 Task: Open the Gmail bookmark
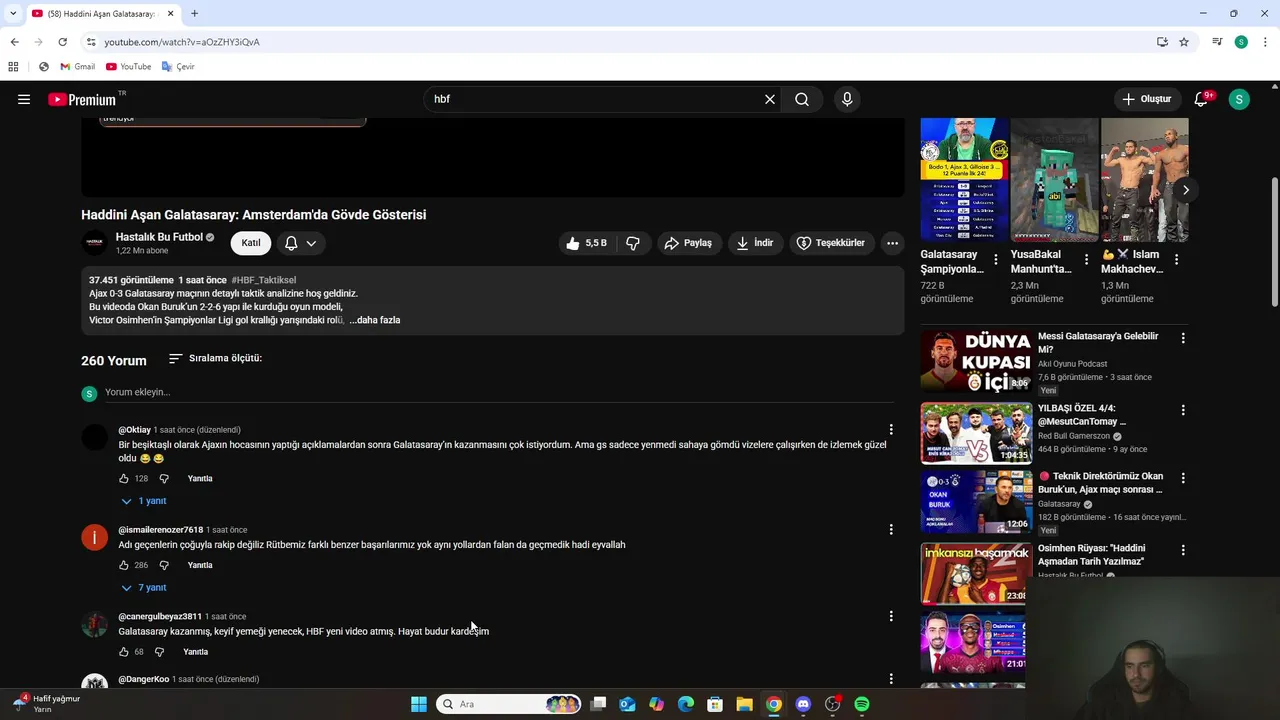pyautogui.click(x=77, y=67)
